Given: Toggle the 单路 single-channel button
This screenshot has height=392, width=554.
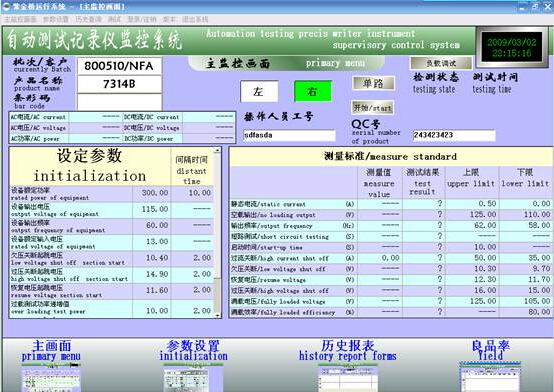Looking at the screenshot, I should pos(373,83).
